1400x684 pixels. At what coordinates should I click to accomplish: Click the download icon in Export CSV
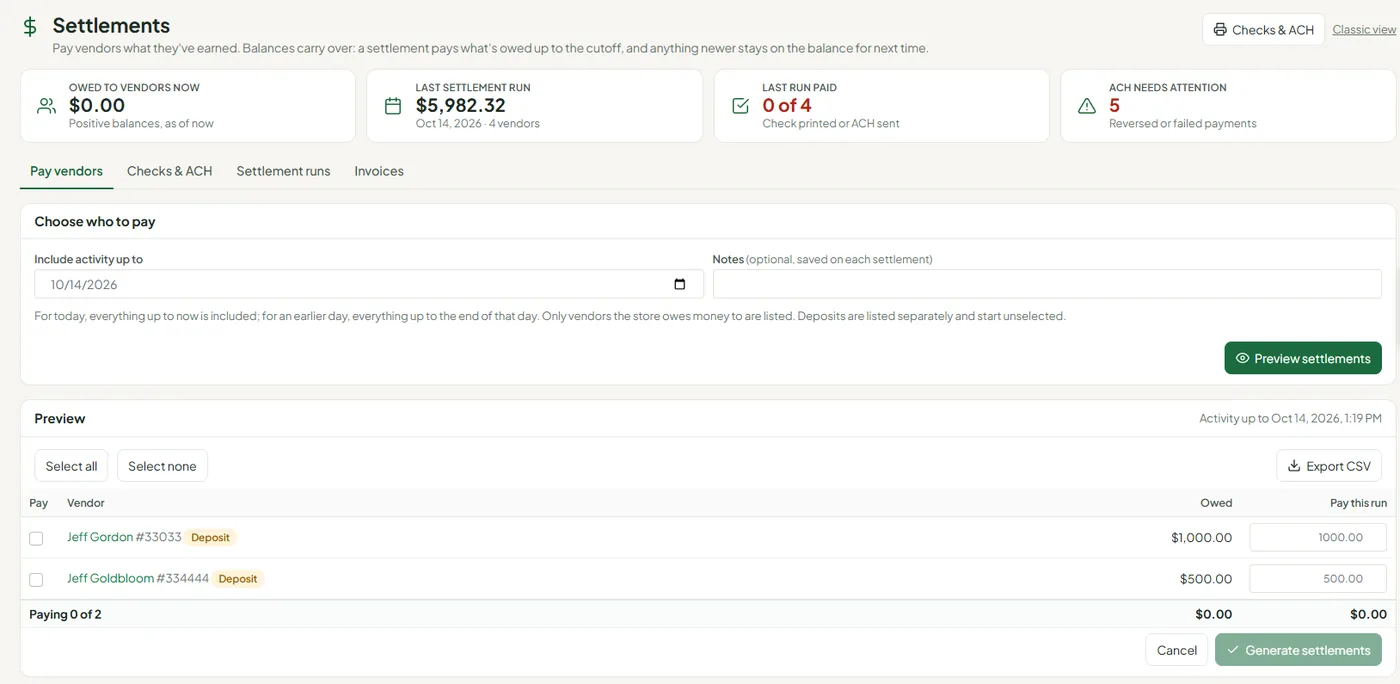(1294, 466)
